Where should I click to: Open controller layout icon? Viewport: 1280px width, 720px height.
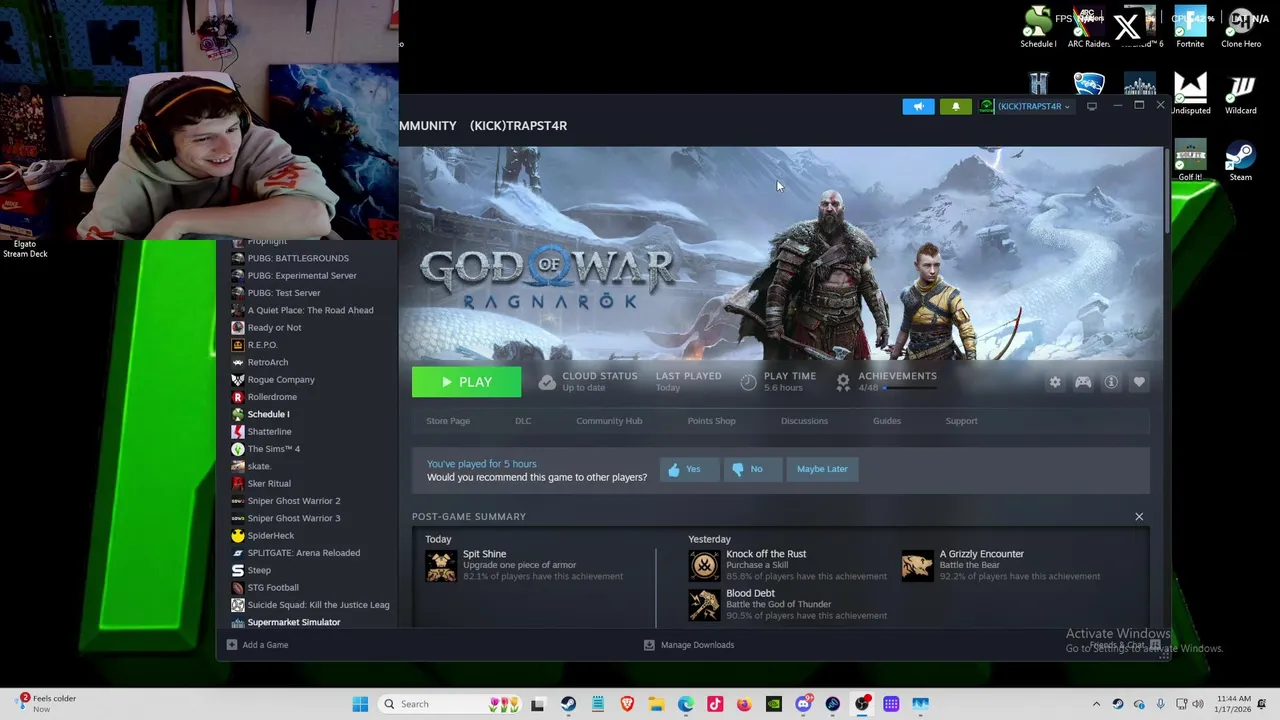coord(1083,382)
